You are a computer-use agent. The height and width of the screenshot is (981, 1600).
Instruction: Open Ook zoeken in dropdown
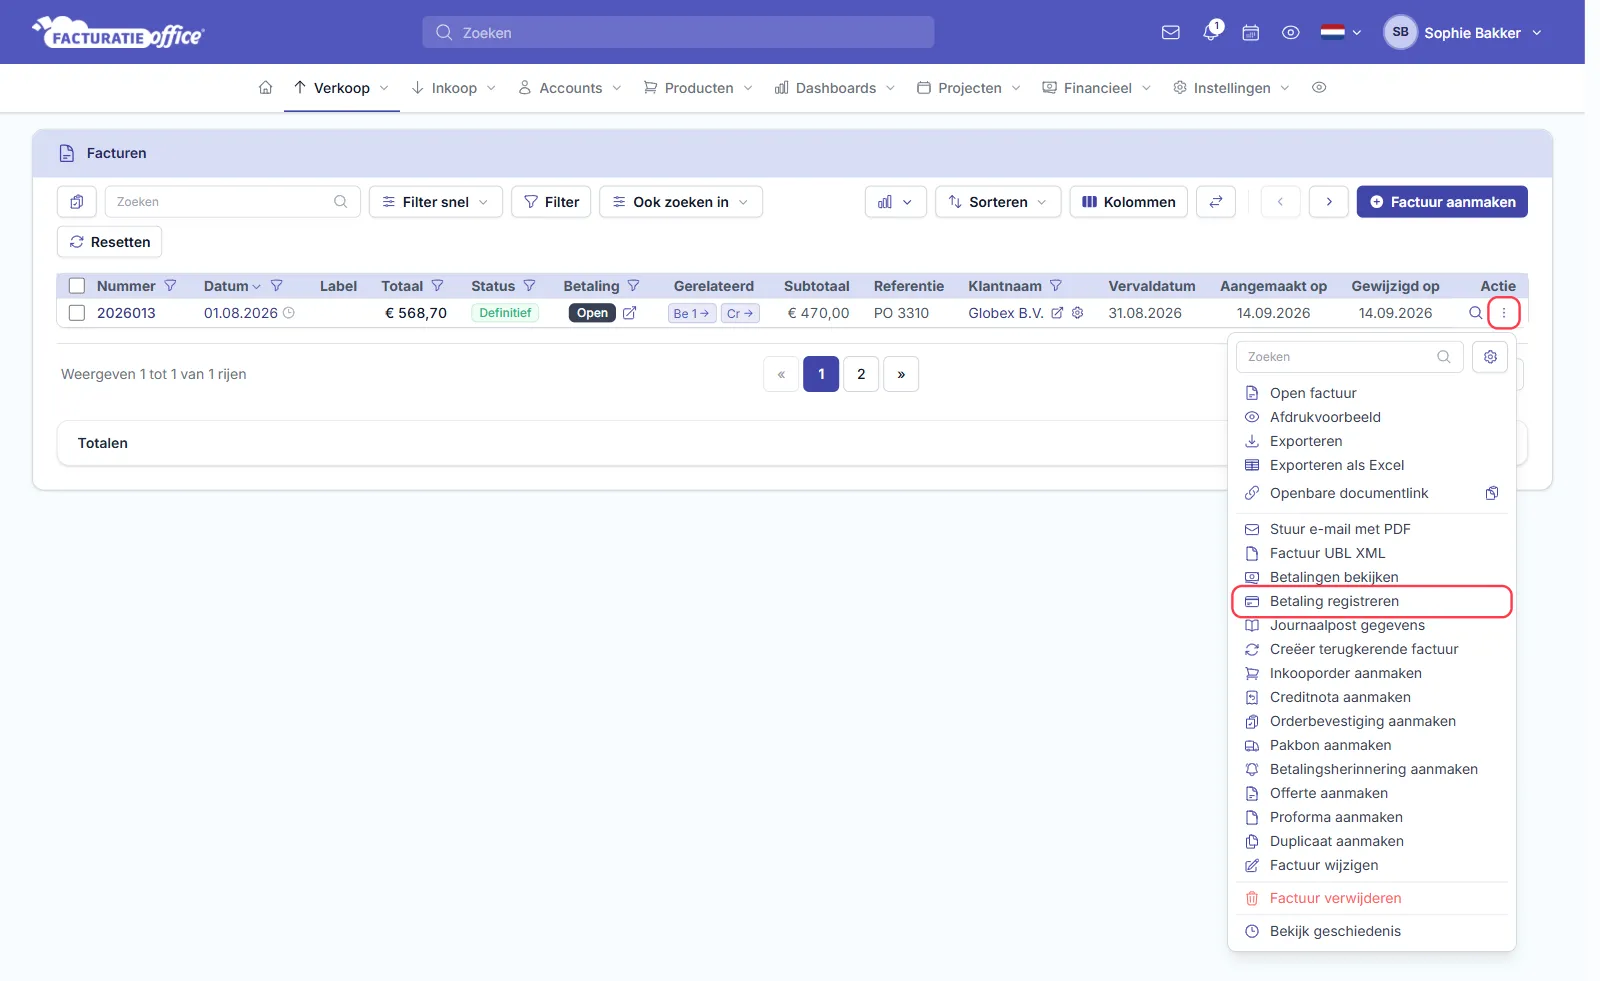click(681, 202)
